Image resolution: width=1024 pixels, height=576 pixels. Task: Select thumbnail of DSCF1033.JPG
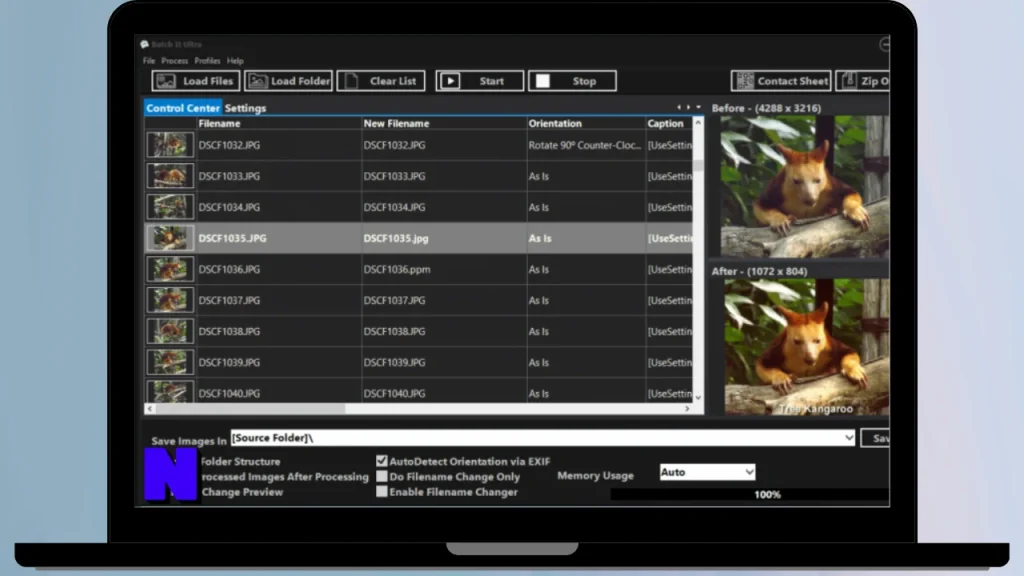coord(170,176)
